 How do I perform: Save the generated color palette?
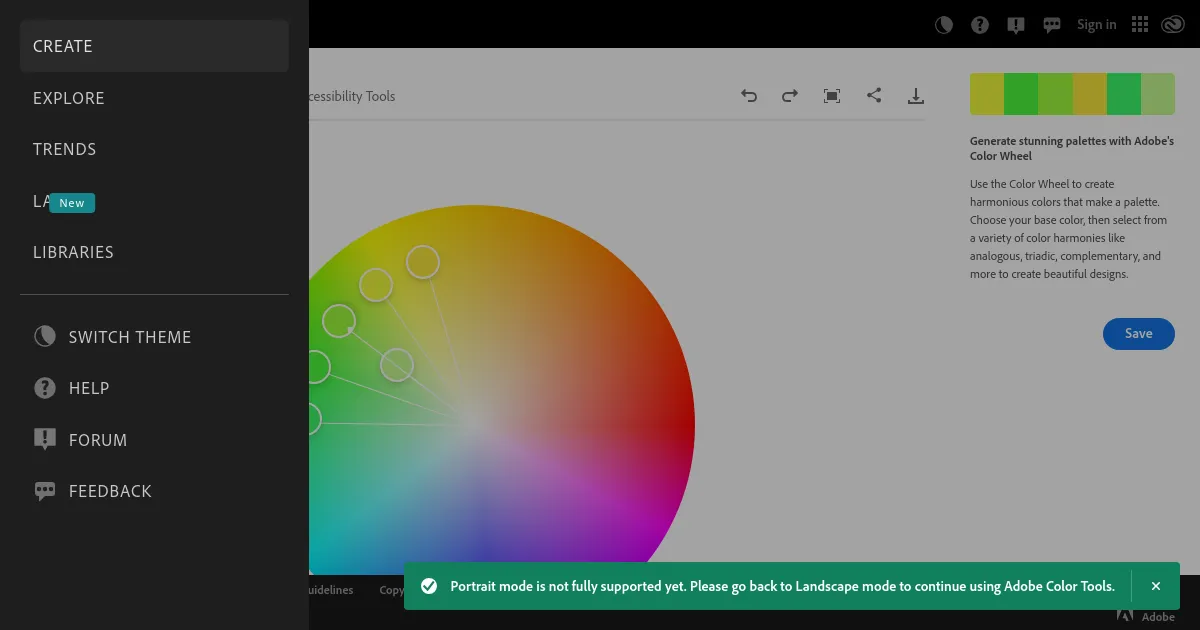tap(1139, 333)
